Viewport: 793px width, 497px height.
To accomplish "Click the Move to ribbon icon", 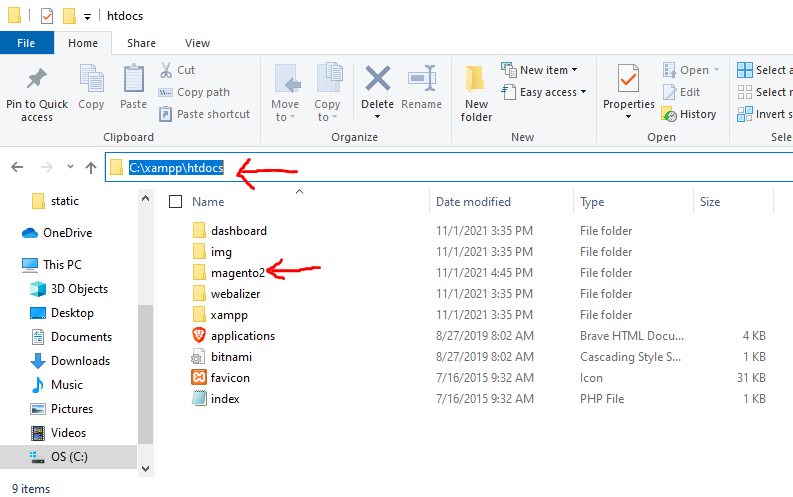I will tap(286, 79).
